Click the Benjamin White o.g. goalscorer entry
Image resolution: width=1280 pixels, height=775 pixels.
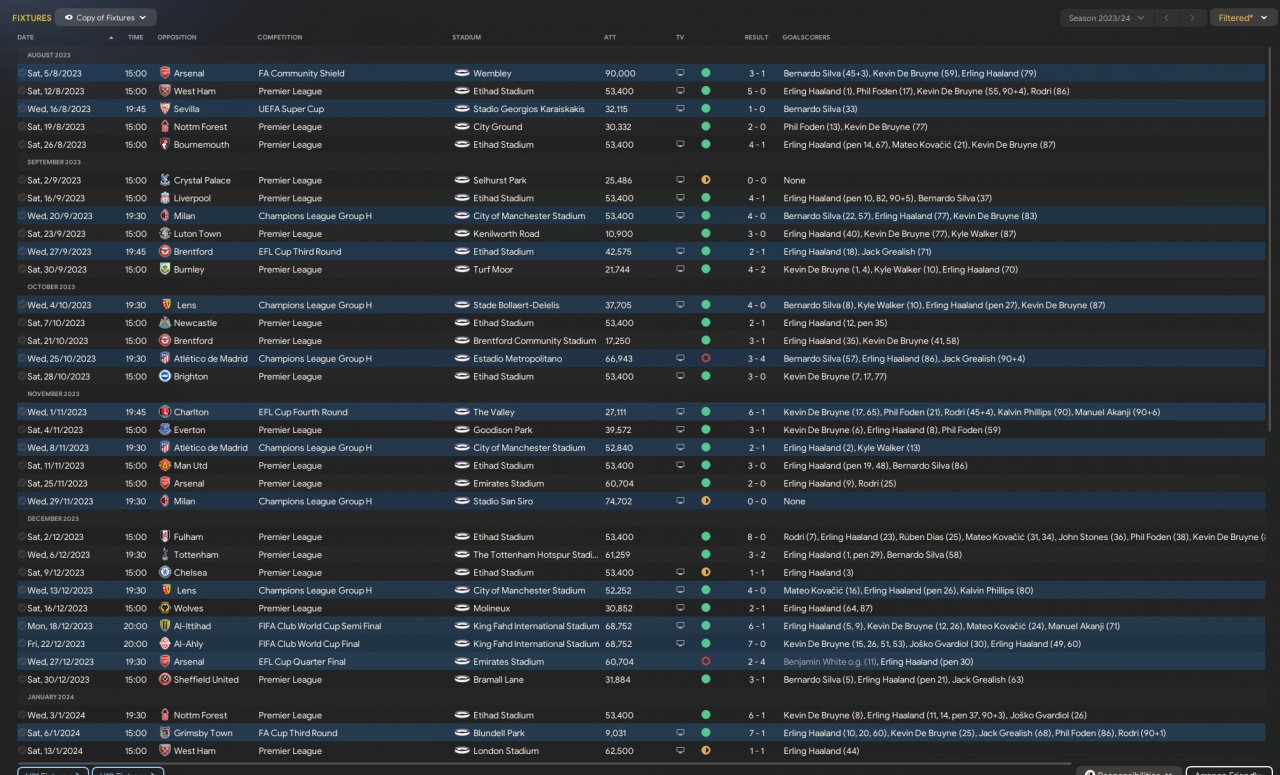(828, 662)
